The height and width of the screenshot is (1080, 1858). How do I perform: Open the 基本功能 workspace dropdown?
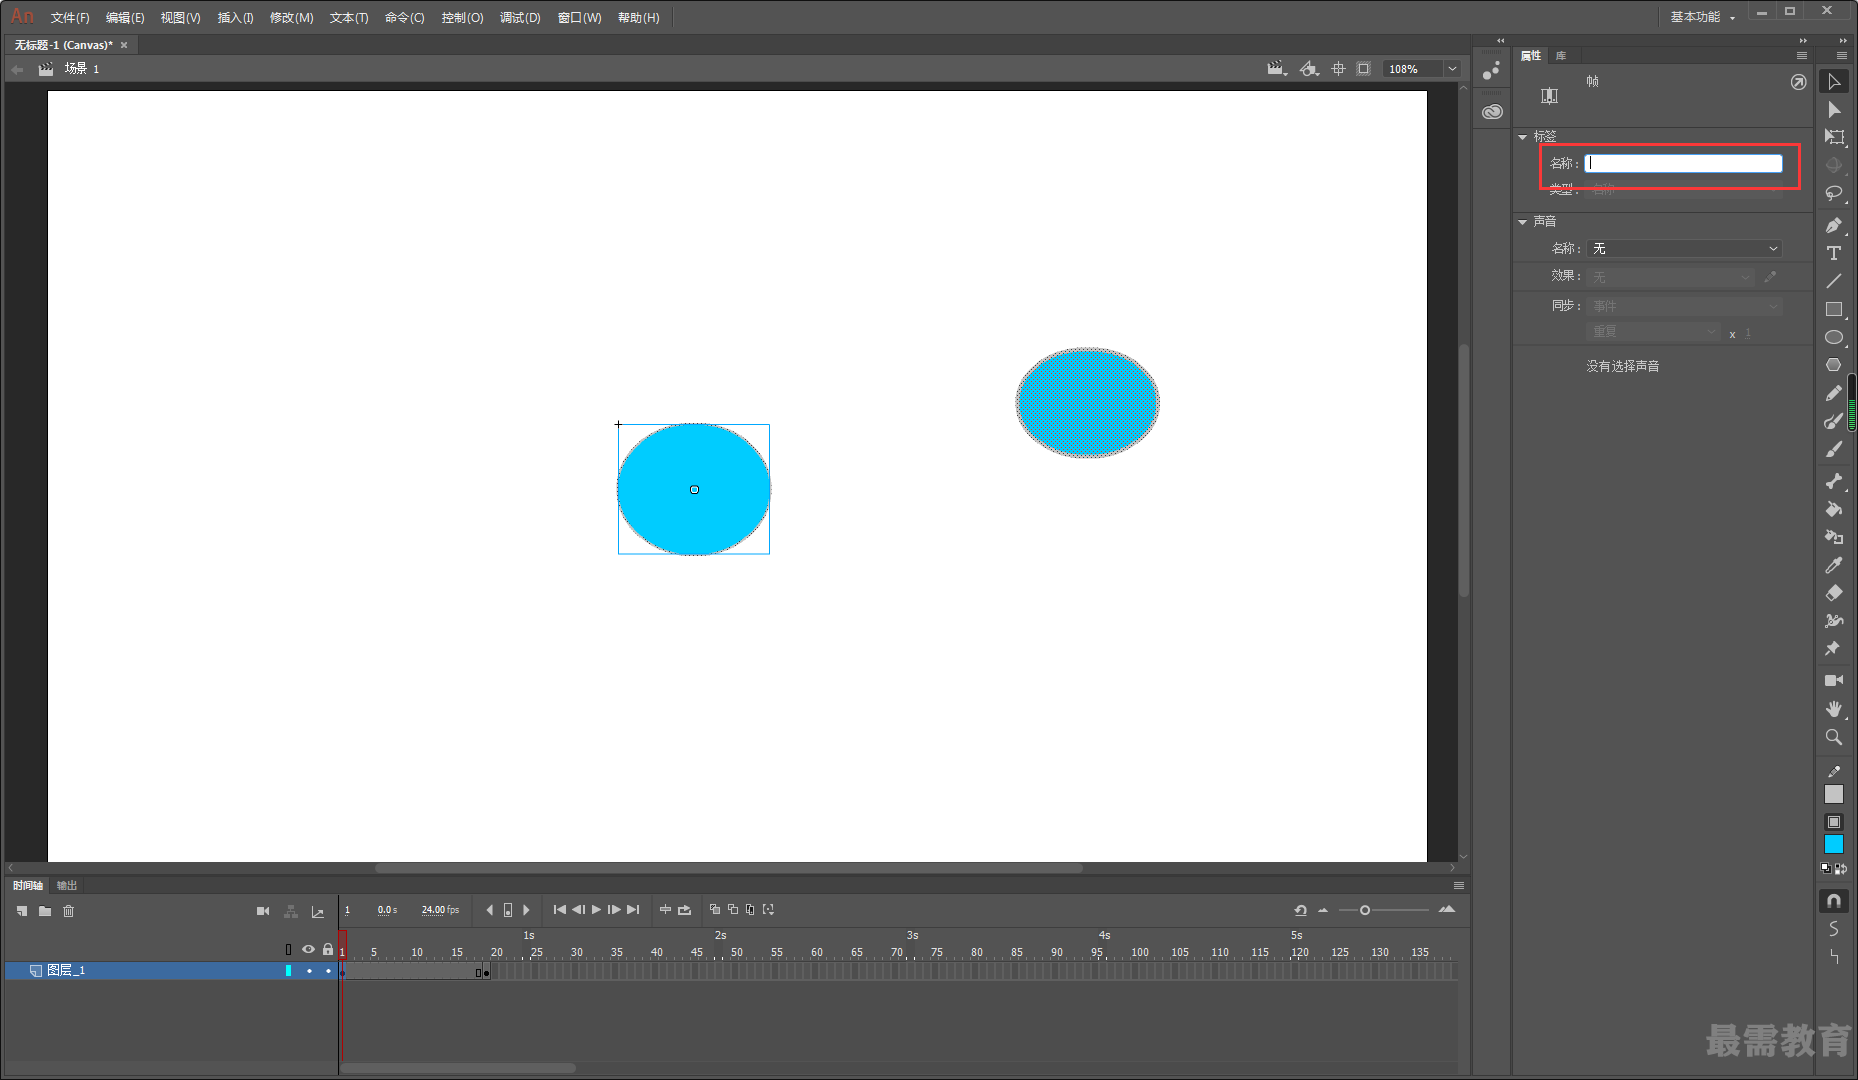[x=1703, y=17]
